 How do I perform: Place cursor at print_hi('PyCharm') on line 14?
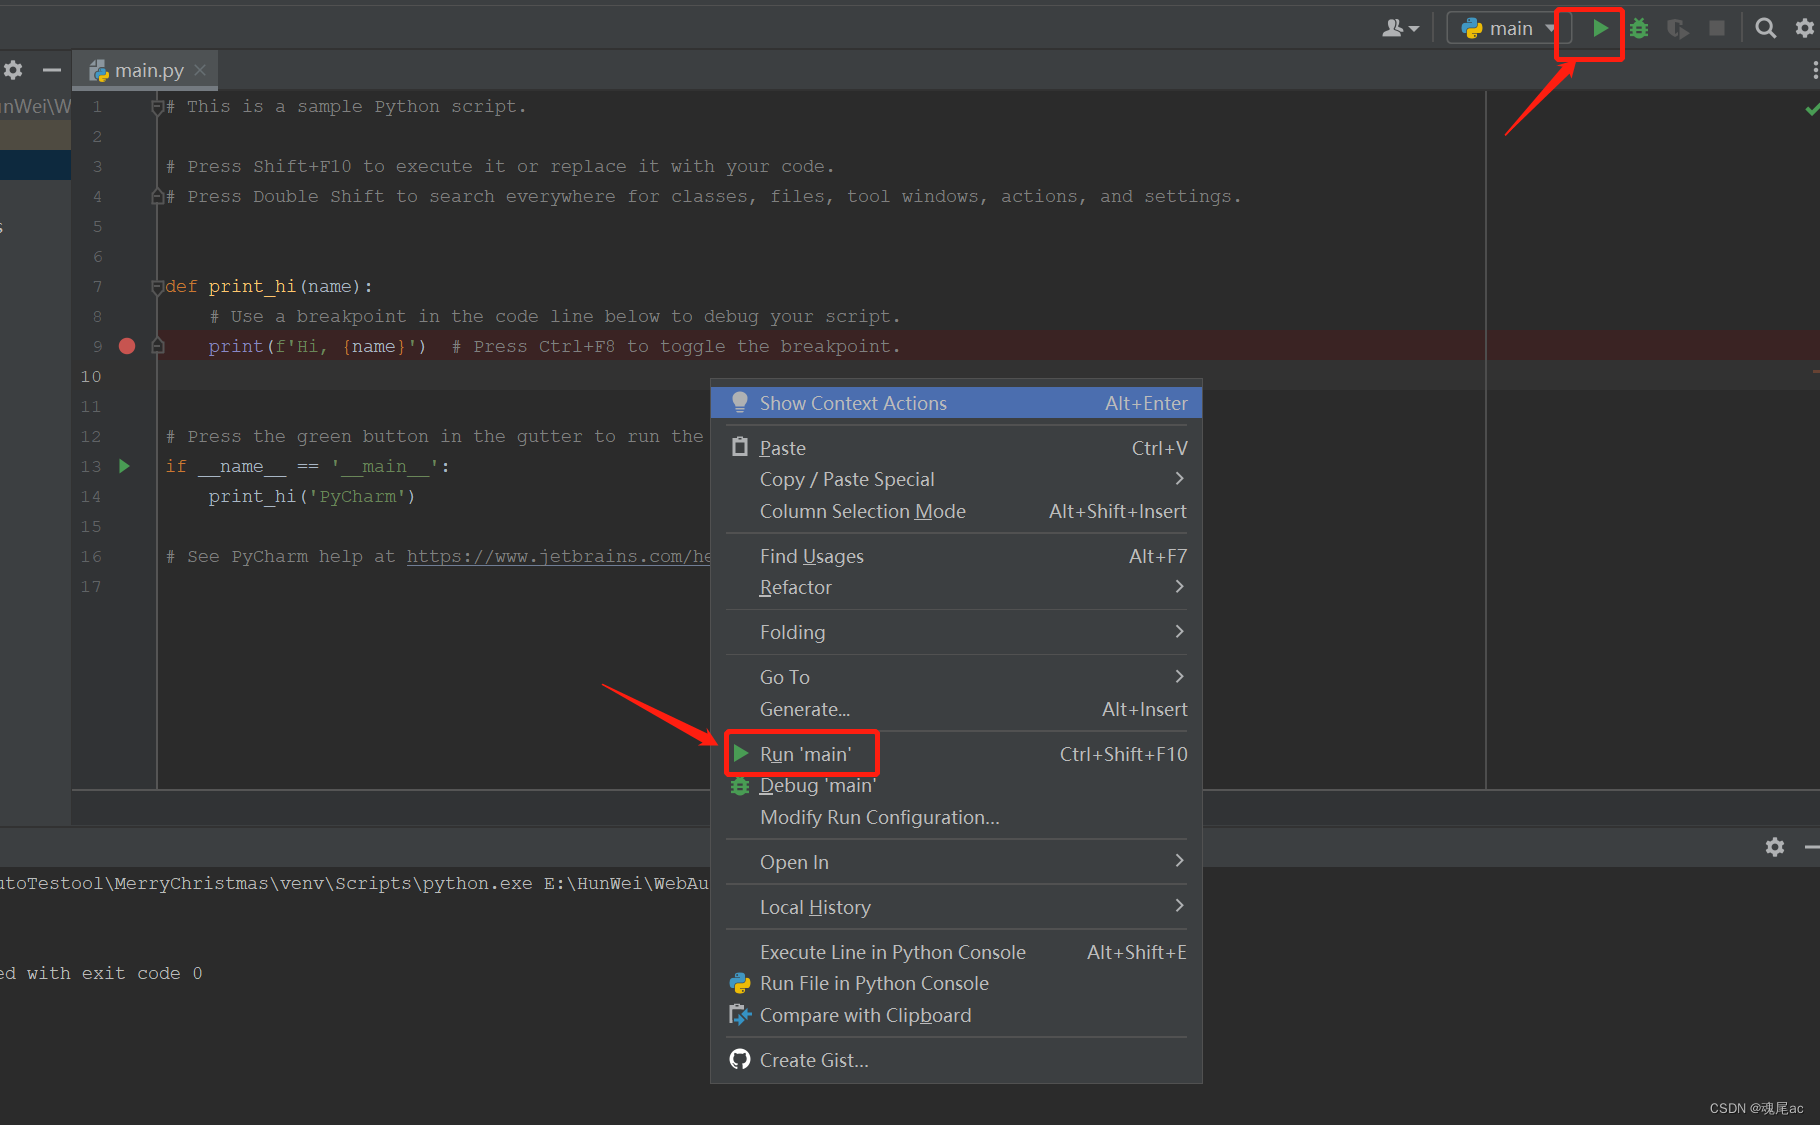[311, 496]
